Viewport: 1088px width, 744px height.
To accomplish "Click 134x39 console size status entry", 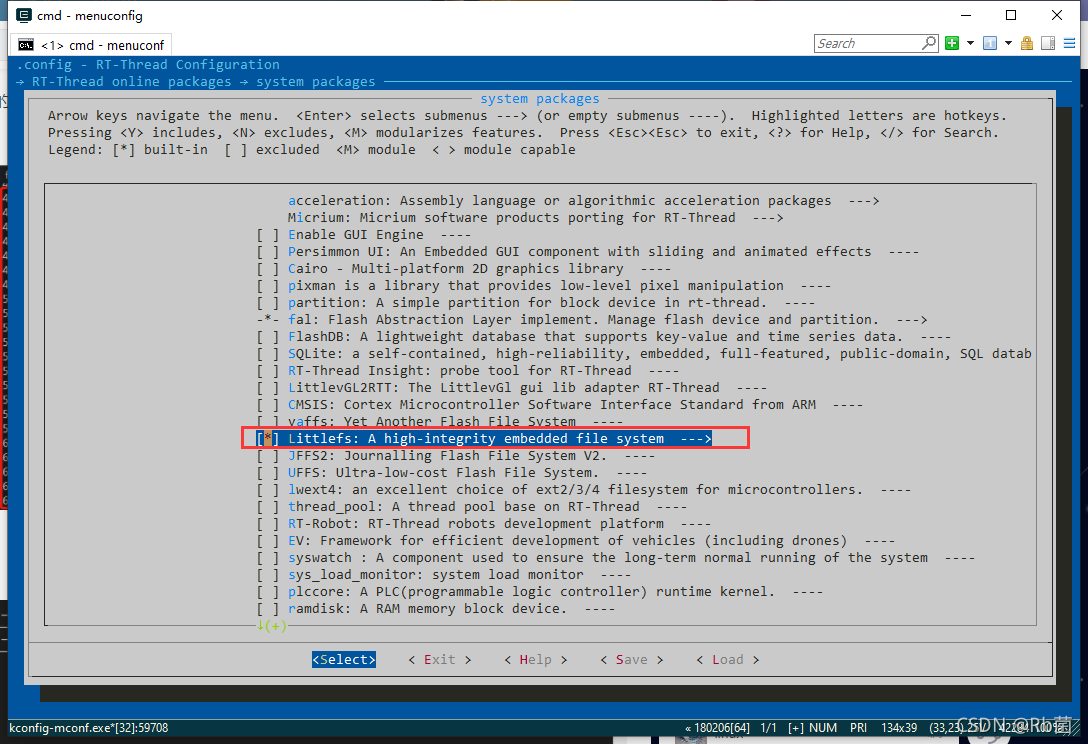I will (x=899, y=728).
